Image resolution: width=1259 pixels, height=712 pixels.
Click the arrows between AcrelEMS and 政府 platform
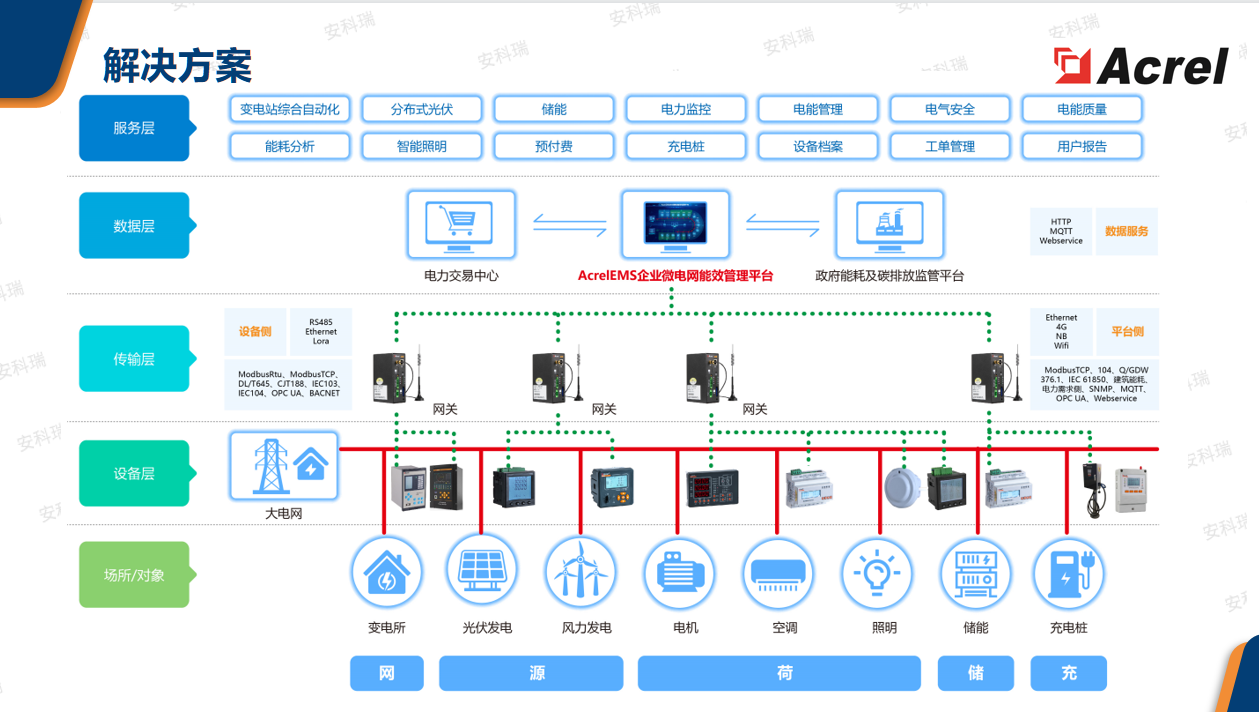782,225
